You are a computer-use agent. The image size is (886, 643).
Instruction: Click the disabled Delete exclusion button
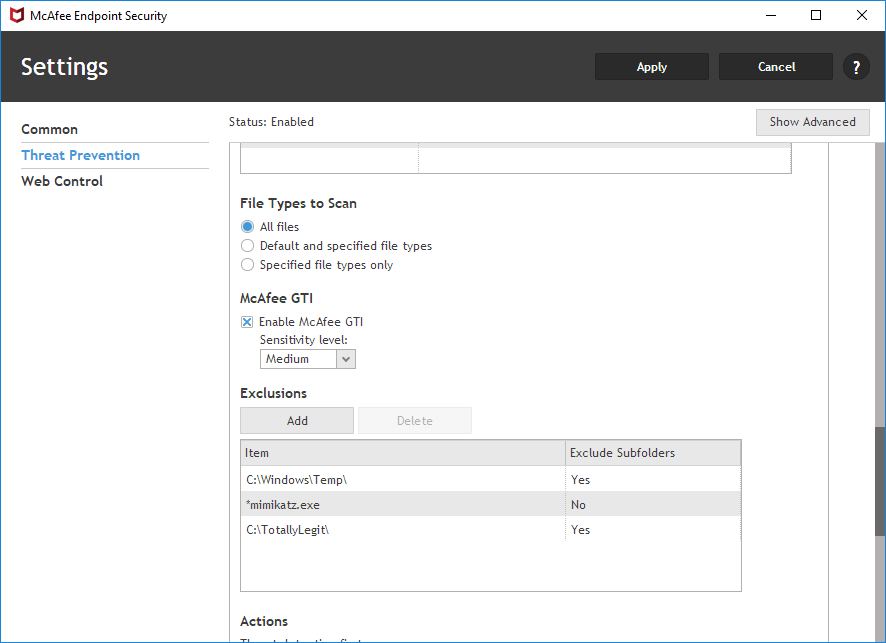point(415,420)
